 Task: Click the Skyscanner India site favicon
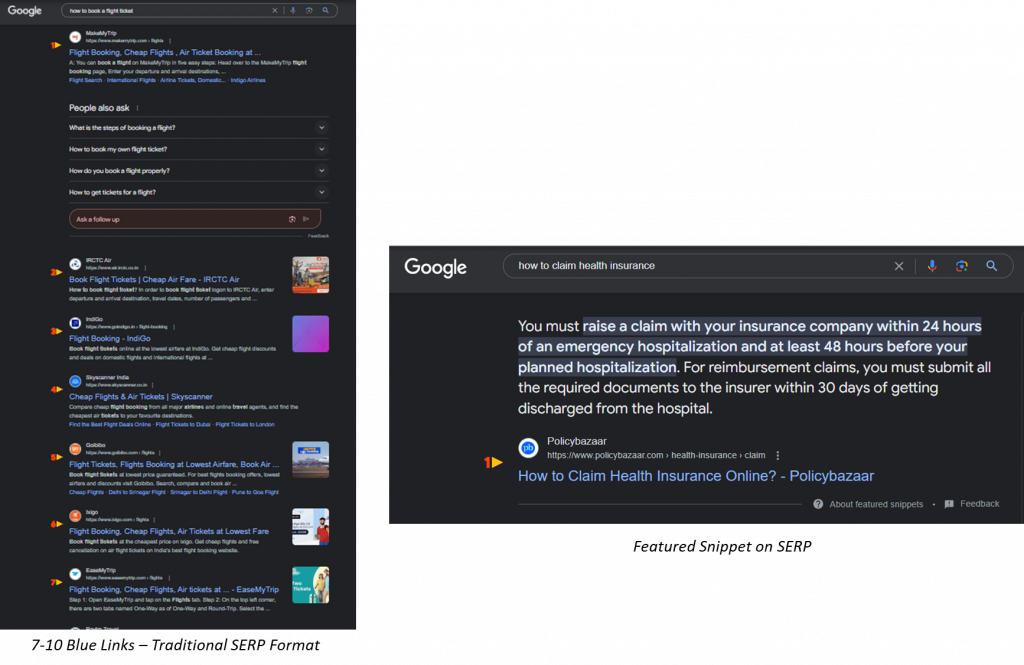pyautogui.click(x=75, y=381)
